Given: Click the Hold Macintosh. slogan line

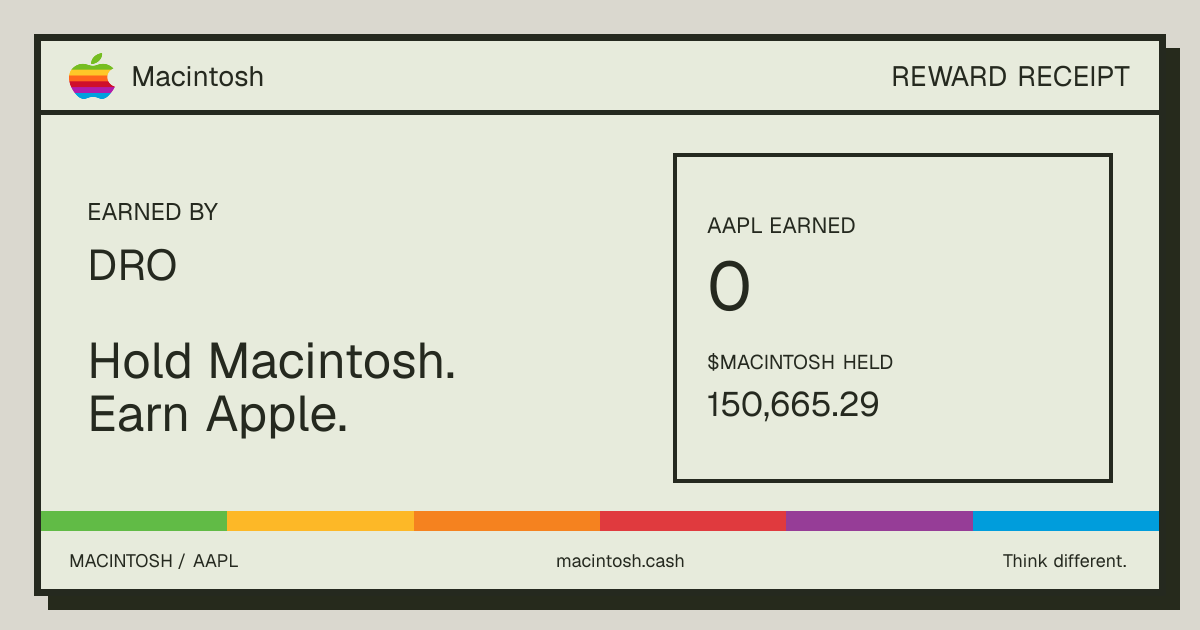Looking at the screenshot, I should pos(272,361).
